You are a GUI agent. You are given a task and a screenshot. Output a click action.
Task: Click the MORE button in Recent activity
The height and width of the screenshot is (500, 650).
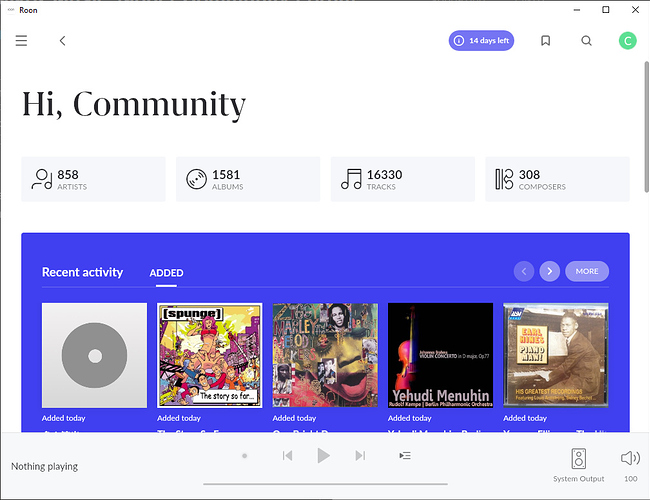click(x=586, y=271)
